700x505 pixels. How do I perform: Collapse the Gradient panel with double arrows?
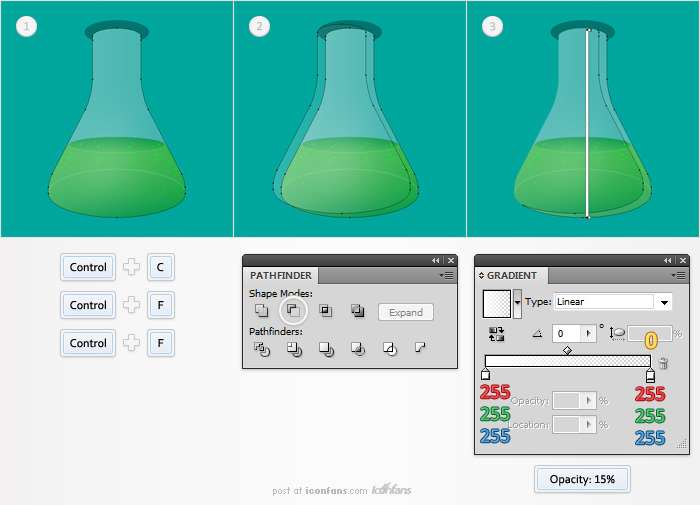[x=667, y=260]
